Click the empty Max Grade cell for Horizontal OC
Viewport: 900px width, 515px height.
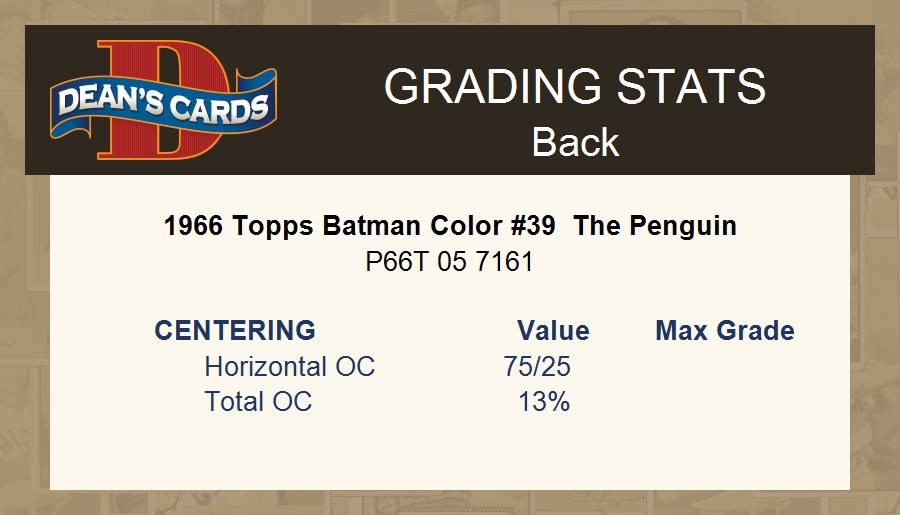click(725, 367)
